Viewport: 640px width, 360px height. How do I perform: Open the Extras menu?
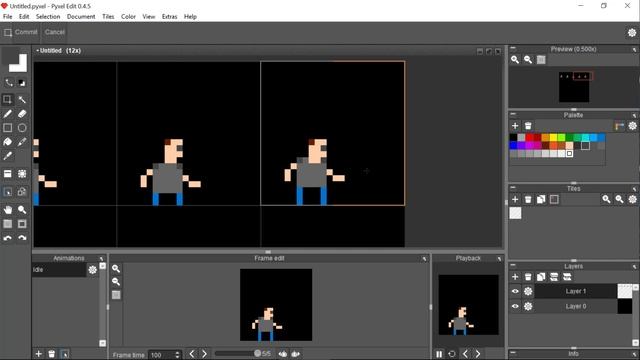tap(169, 17)
